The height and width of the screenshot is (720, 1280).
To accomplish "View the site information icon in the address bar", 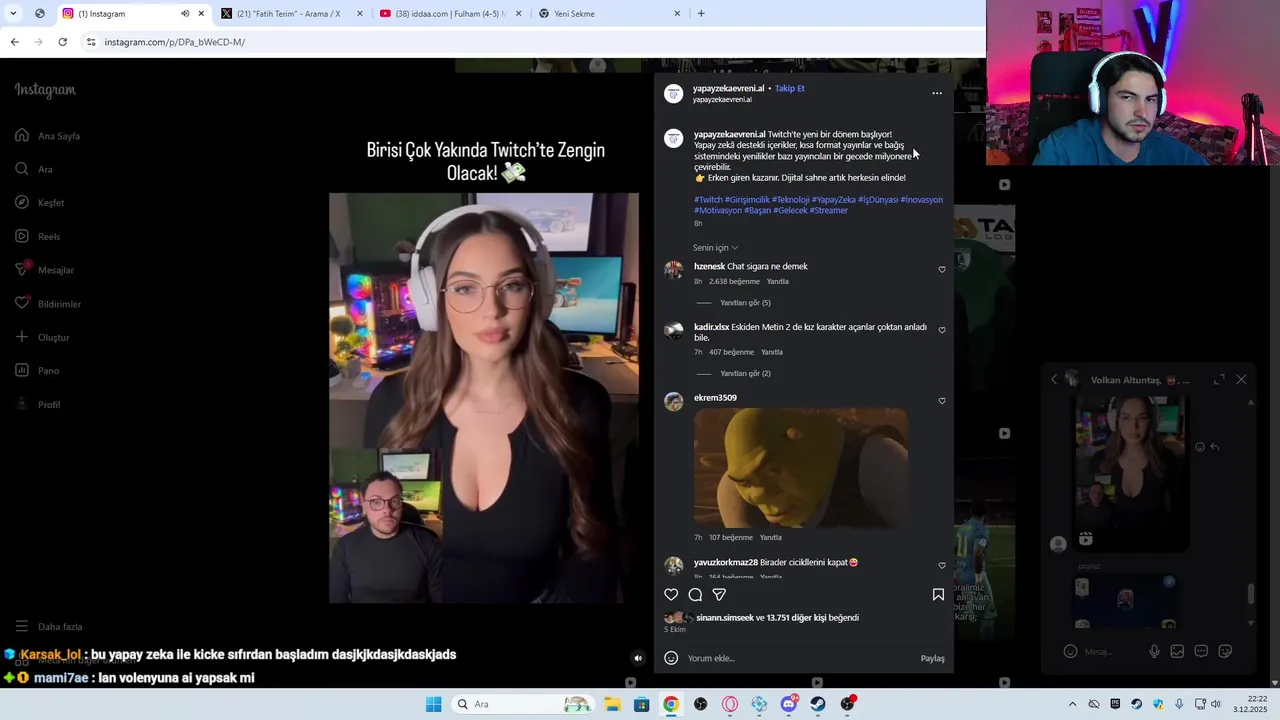I will point(91,42).
